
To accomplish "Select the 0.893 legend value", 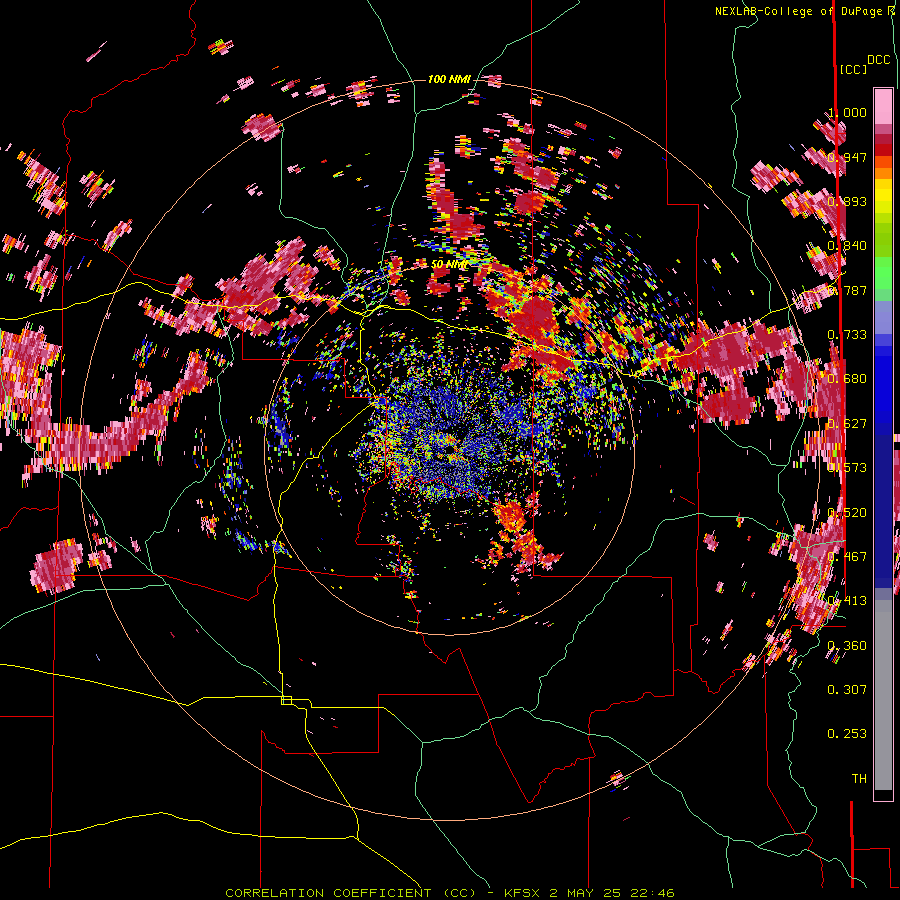I will (x=847, y=201).
